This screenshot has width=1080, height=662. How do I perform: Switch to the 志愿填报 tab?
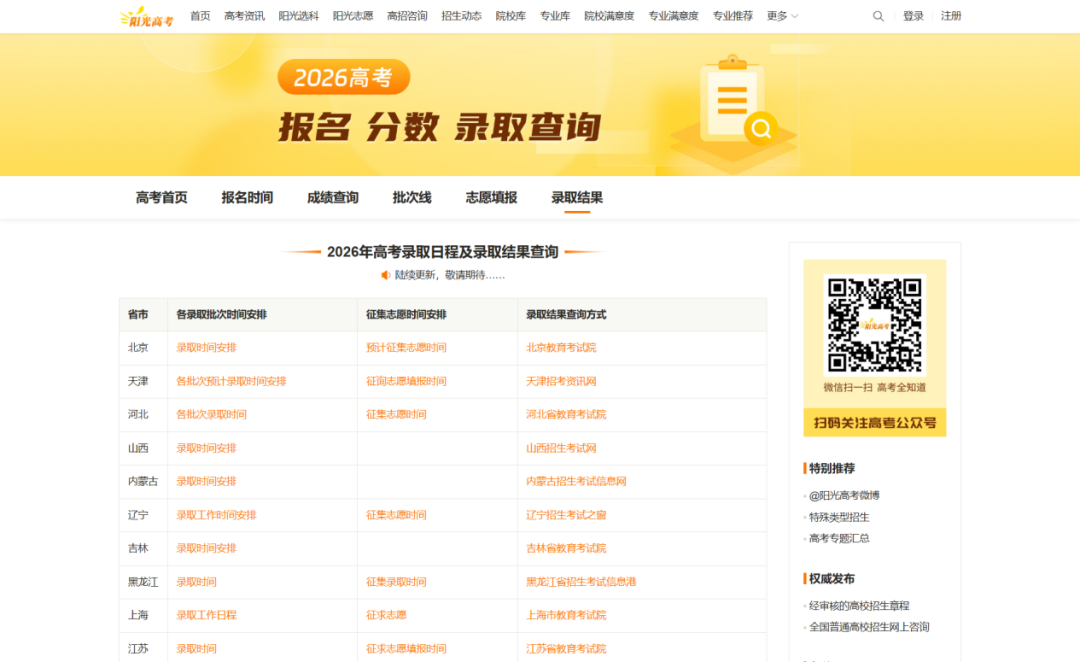491,198
